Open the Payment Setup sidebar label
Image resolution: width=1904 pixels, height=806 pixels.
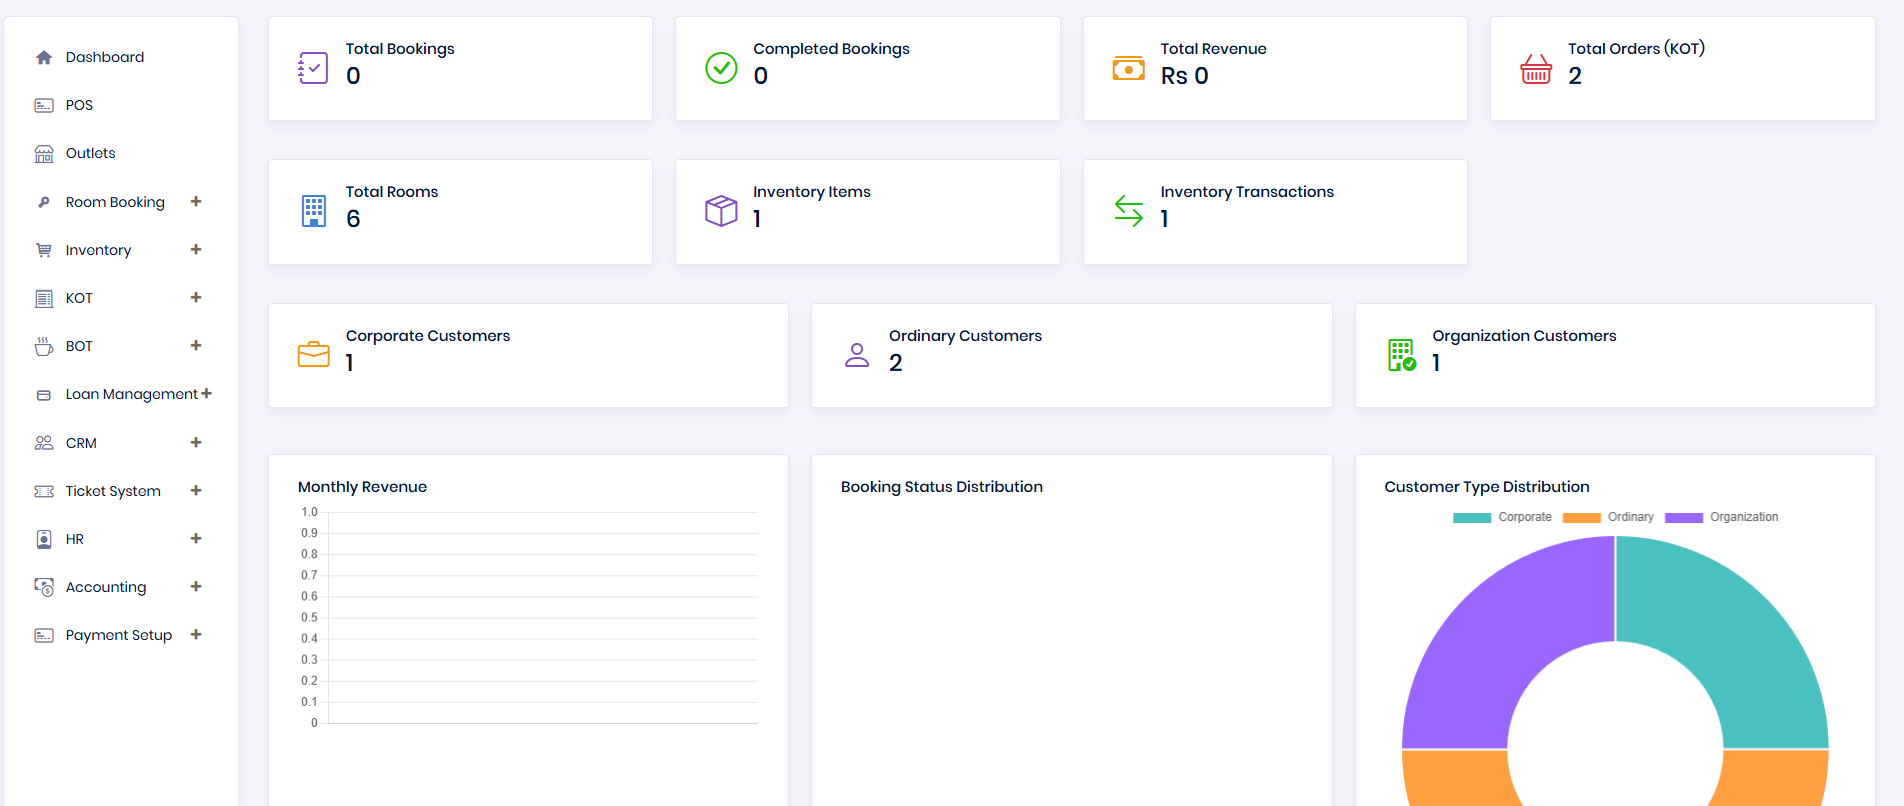pyautogui.click(x=119, y=635)
